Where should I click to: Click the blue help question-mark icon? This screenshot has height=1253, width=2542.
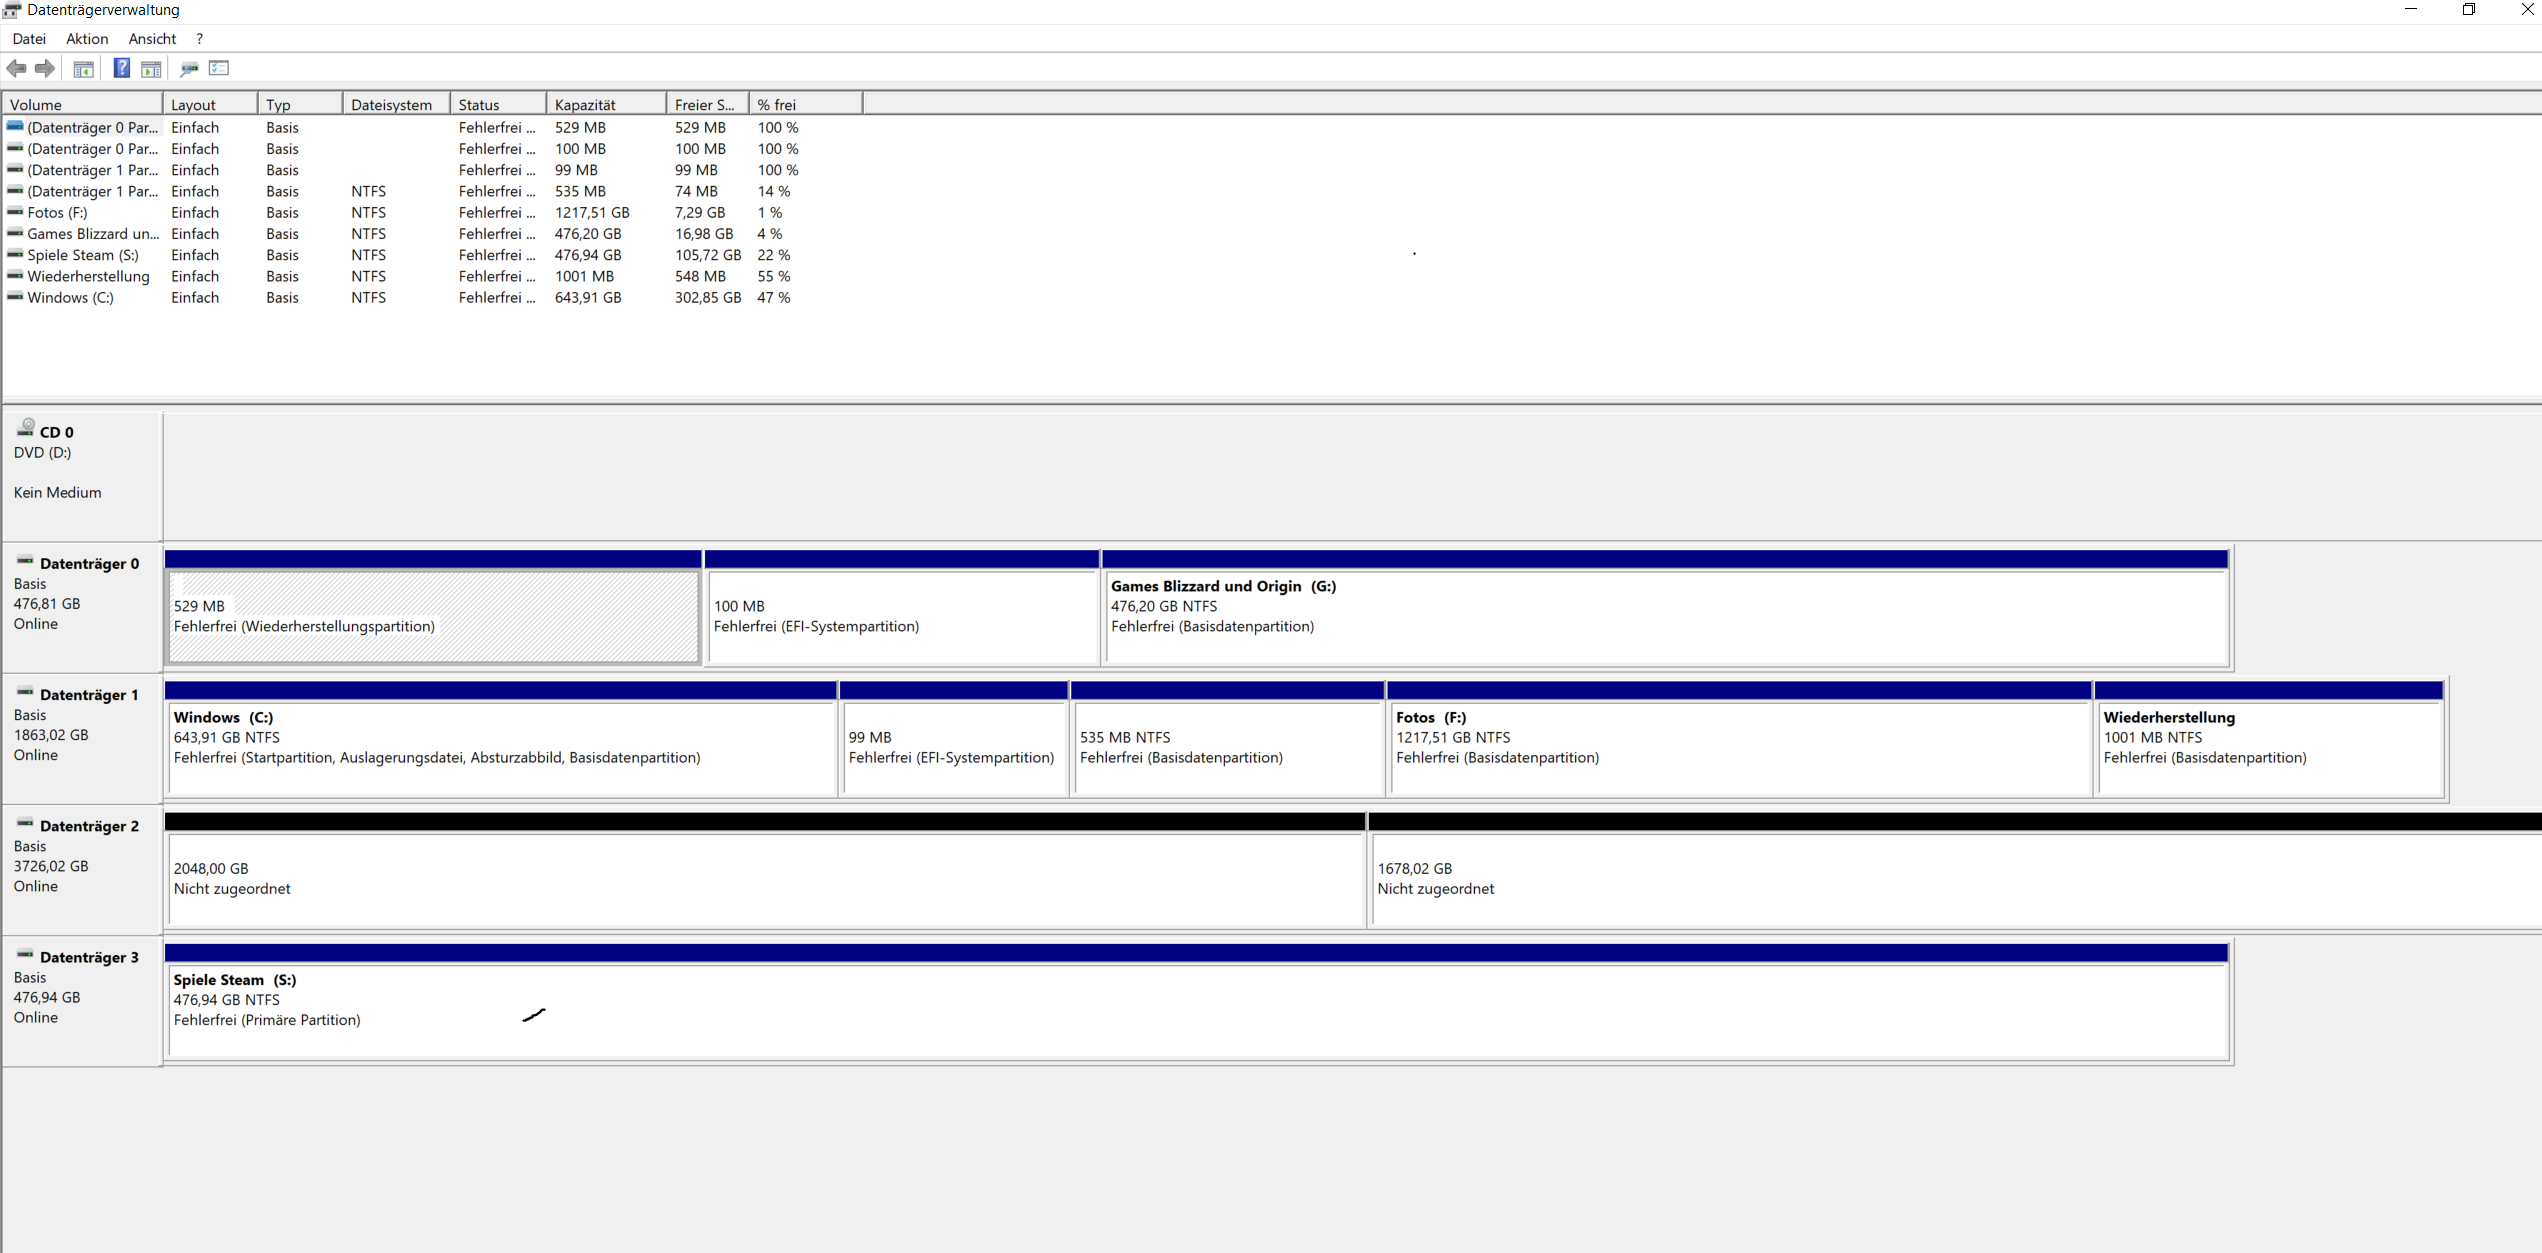pyautogui.click(x=121, y=68)
